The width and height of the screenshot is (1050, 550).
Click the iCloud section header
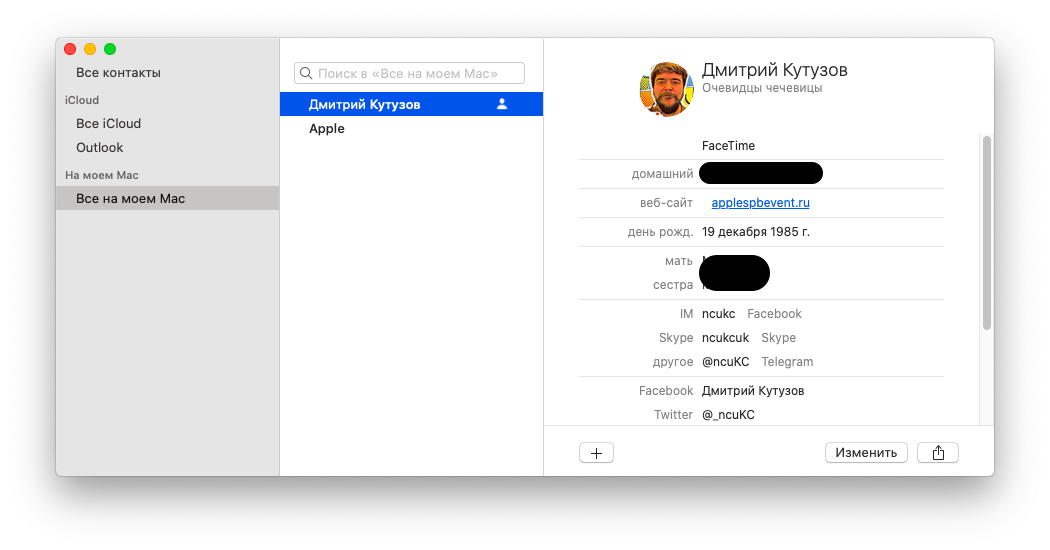tap(82, 100)
